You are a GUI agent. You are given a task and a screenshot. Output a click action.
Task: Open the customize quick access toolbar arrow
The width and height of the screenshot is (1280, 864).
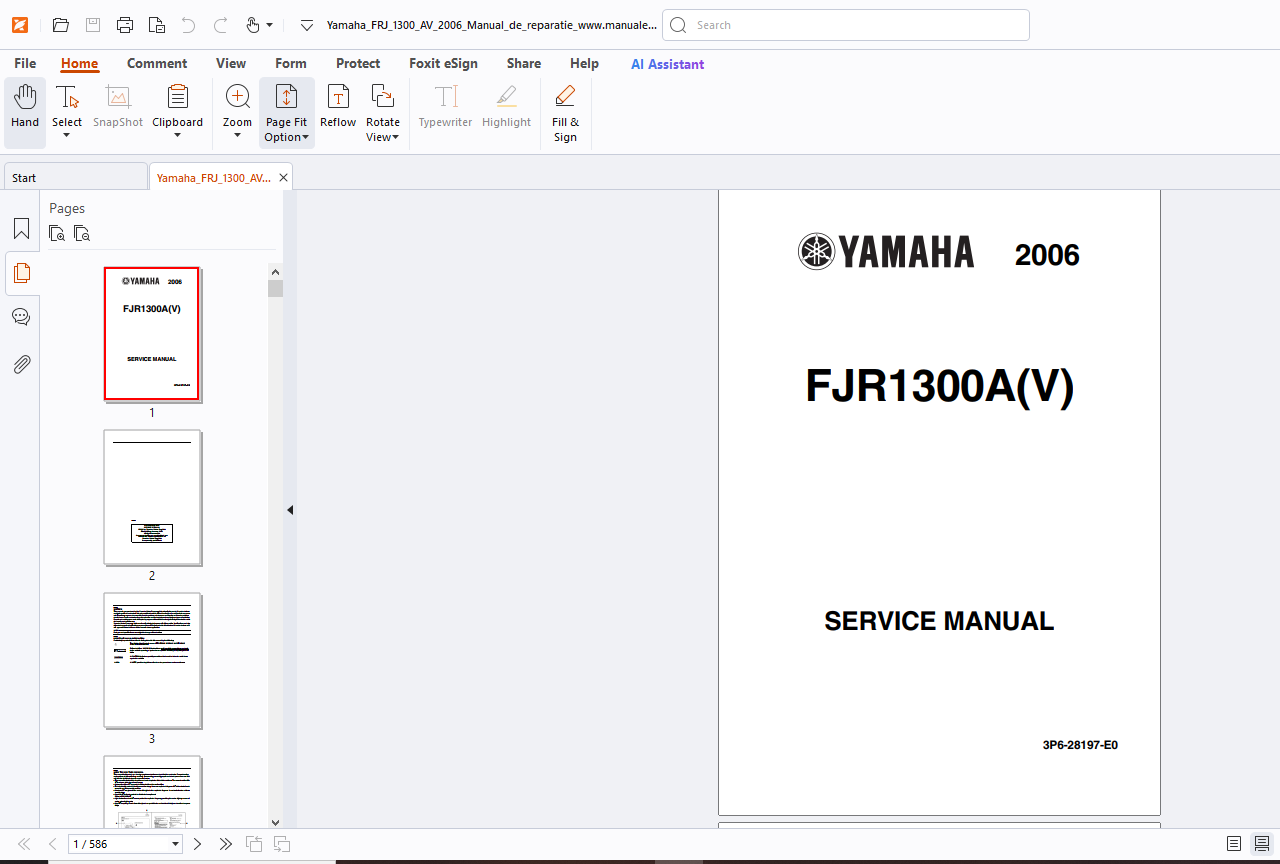click(307, 25)
